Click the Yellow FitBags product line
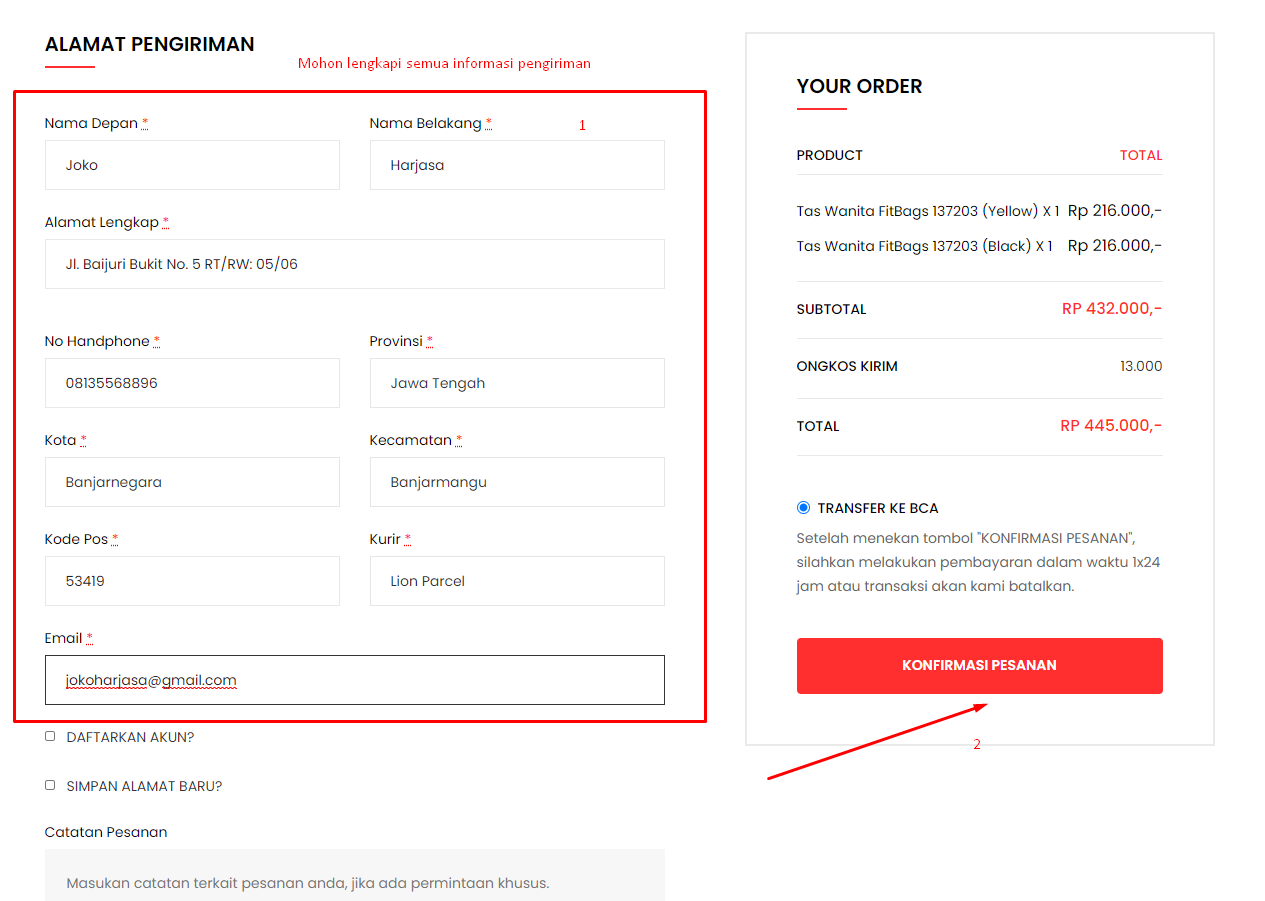The image size is (1265, 901). pos(927,211)
